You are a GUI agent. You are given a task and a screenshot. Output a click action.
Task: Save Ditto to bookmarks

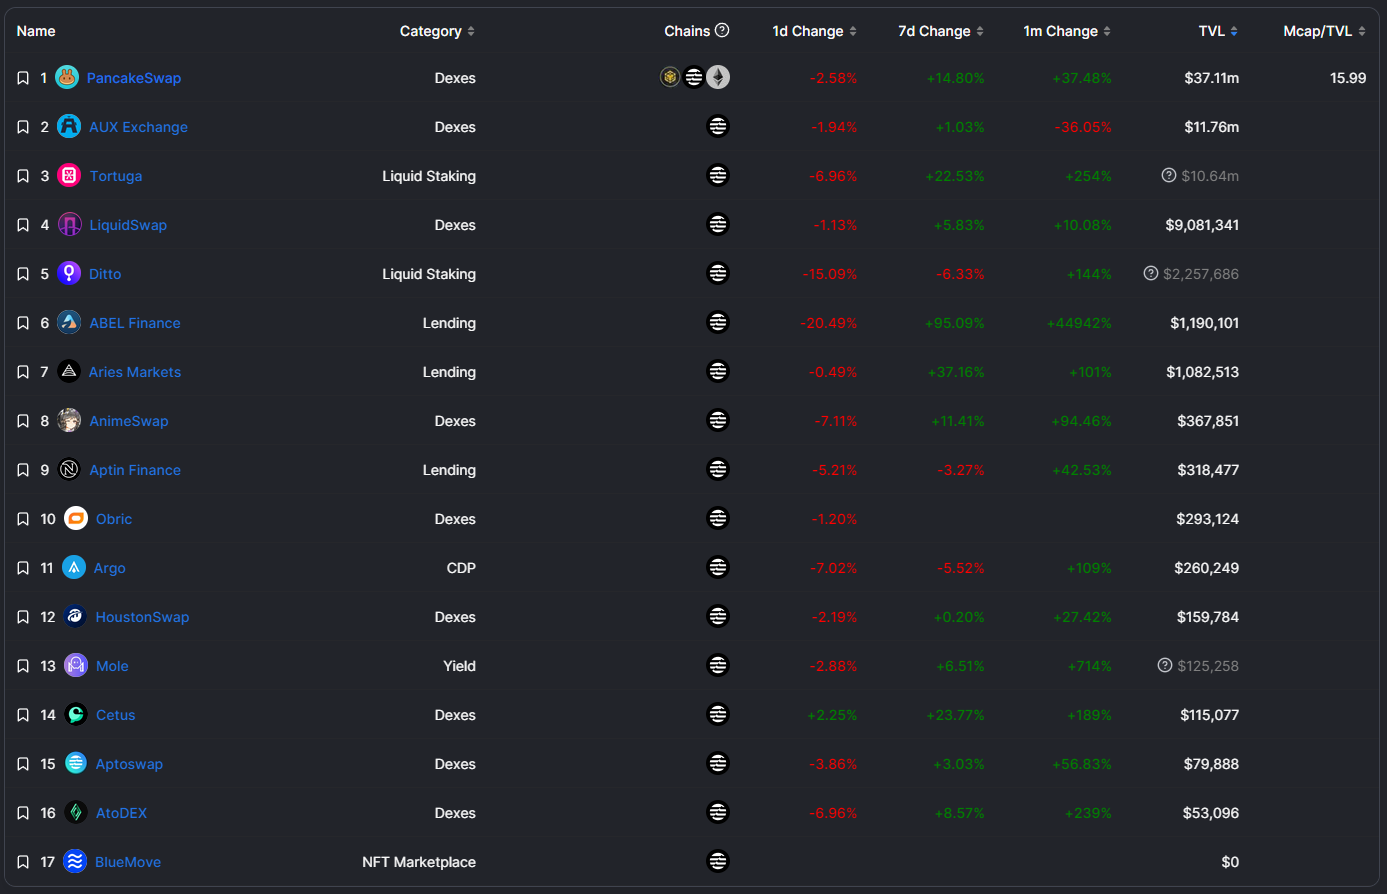(x=23, y=274)
